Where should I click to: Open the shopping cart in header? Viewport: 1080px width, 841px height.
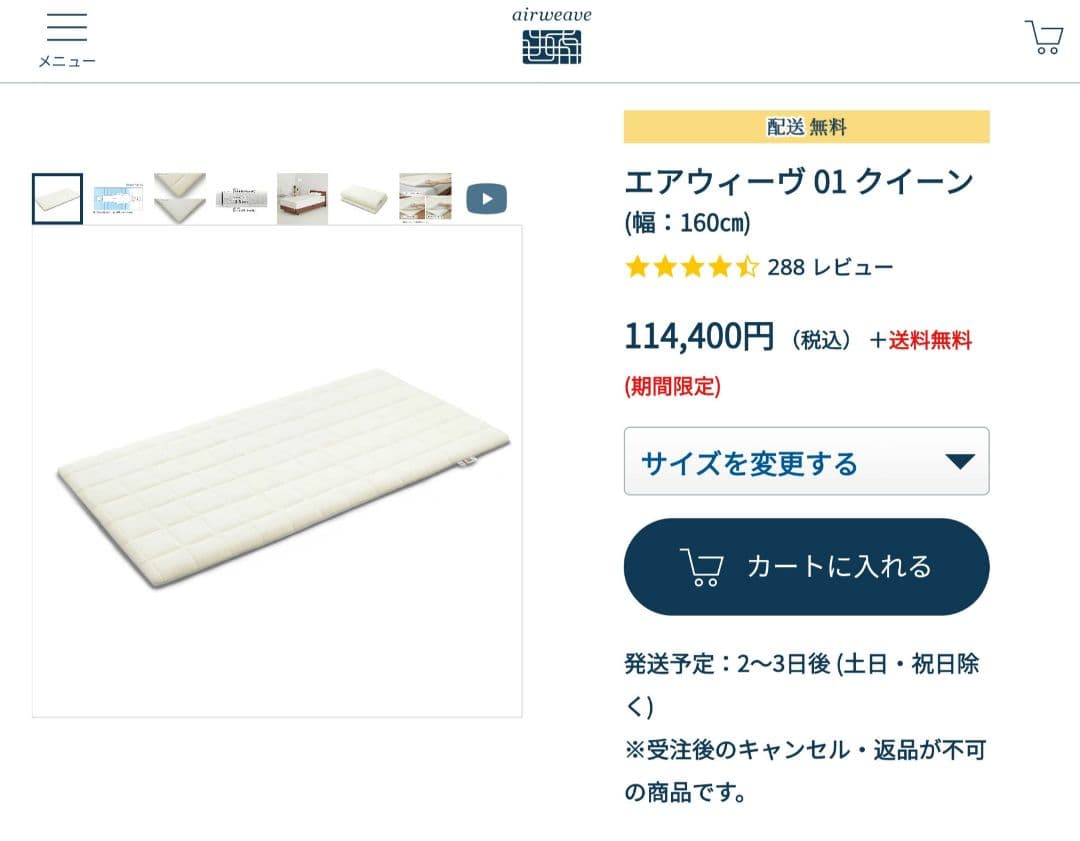[1044, 37]
